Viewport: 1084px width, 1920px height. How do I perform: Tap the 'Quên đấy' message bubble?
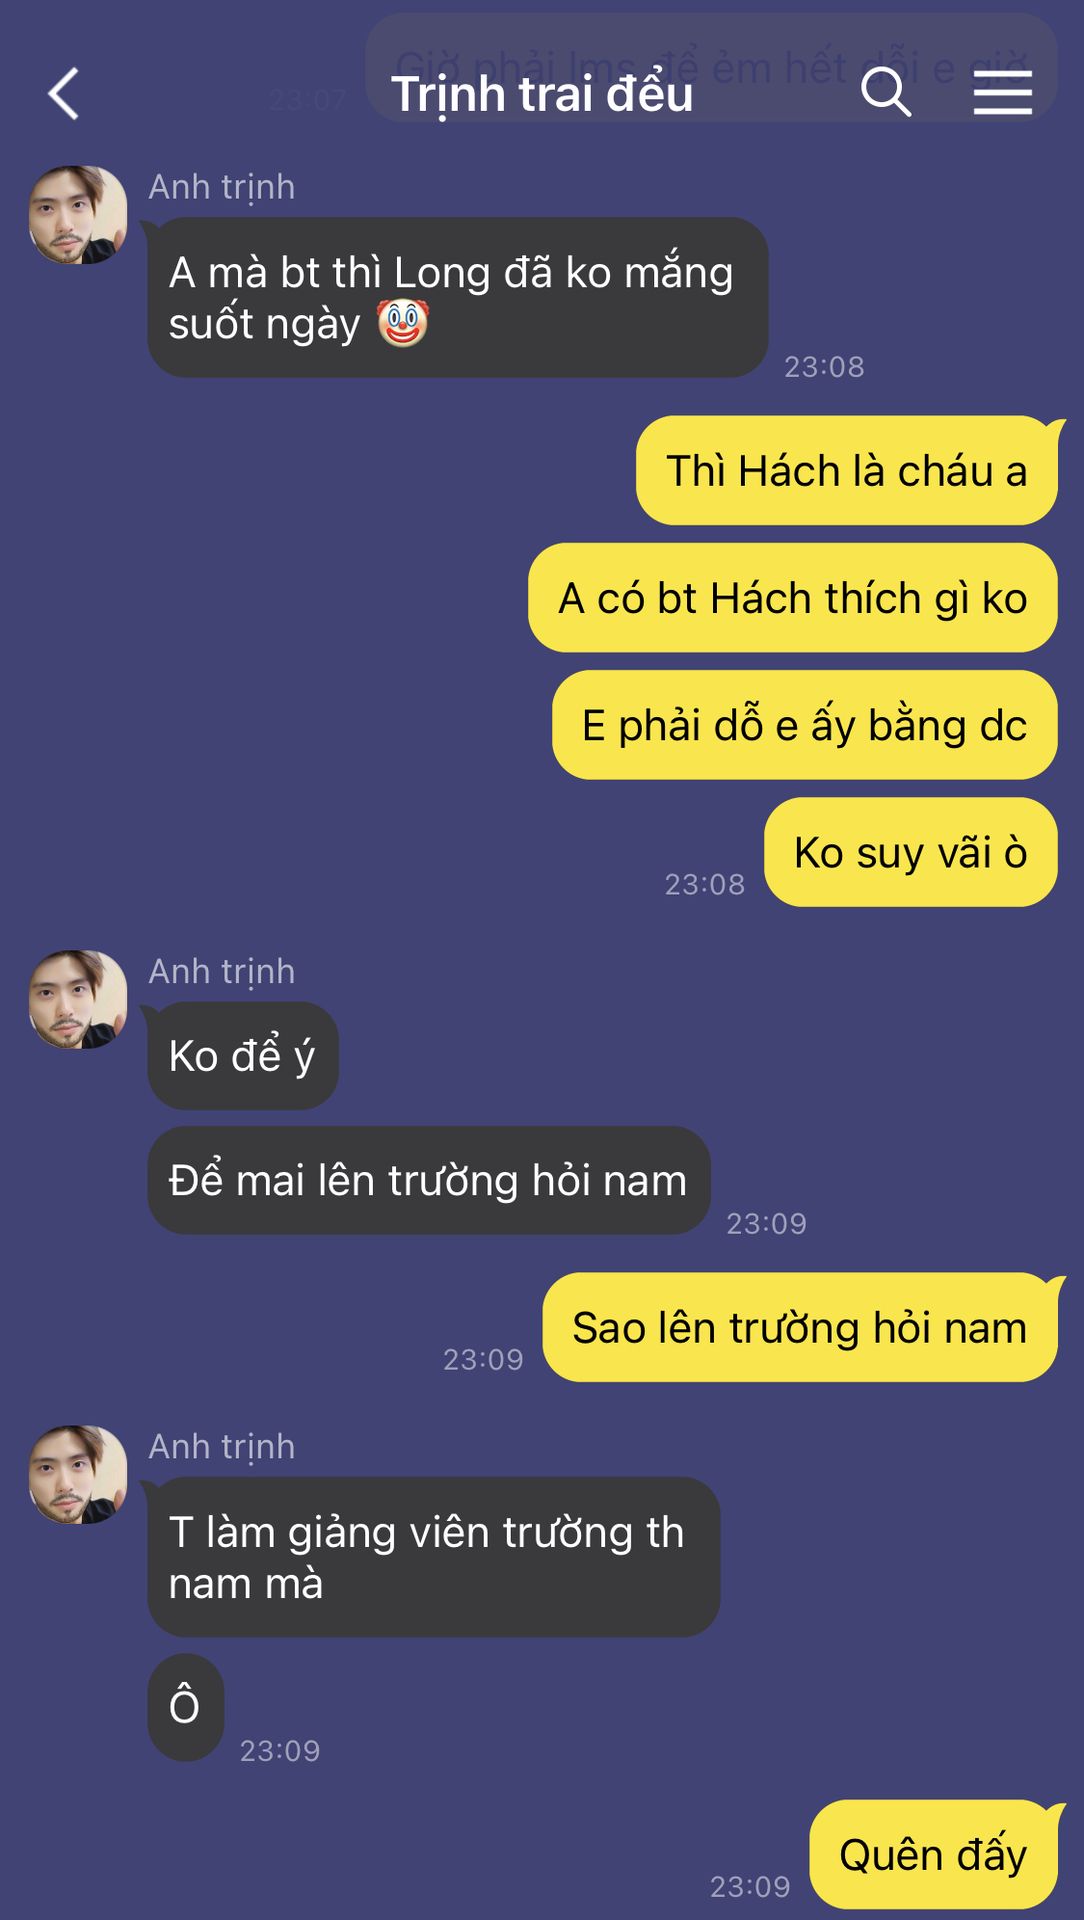point(933,1854)
